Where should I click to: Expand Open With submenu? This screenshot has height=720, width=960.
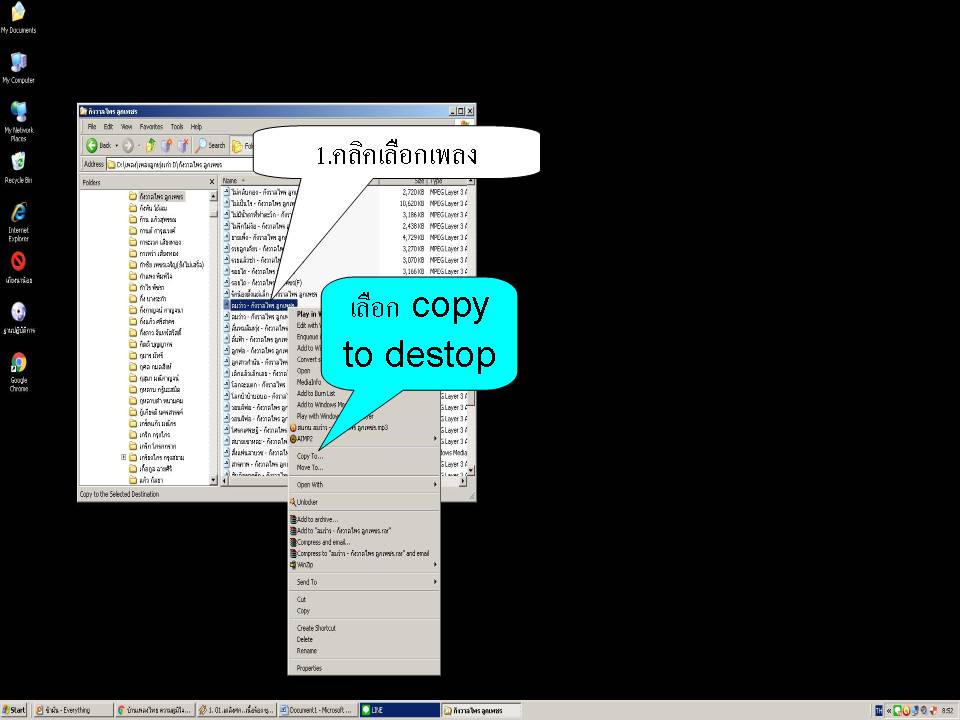[x=364, y=485]
